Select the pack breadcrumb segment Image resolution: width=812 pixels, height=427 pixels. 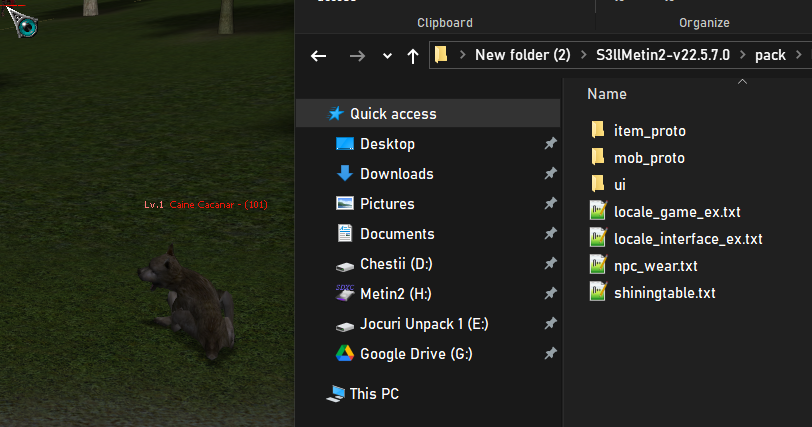[x=770, y=55]
